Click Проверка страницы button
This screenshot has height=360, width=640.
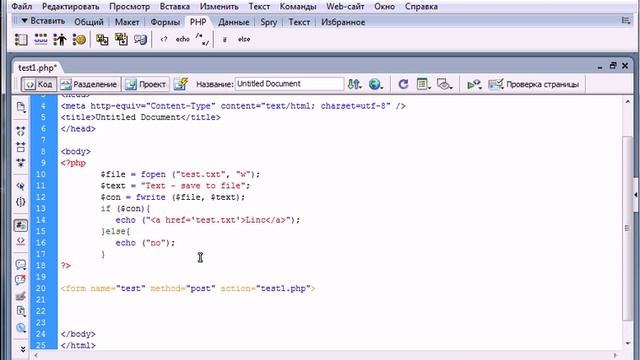click(534, 84)
